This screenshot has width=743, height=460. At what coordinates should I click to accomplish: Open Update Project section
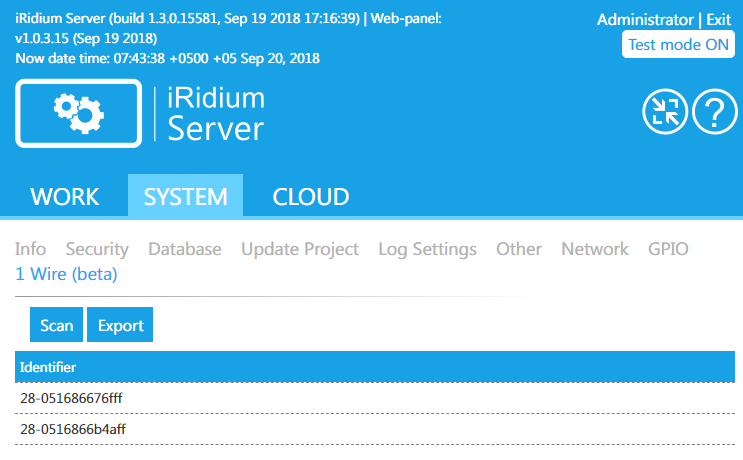tap(300, 249)
